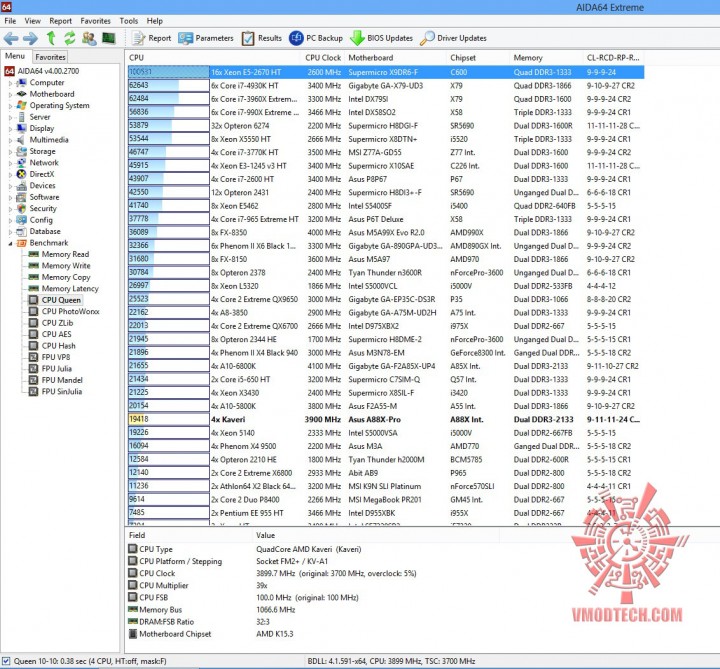Sort by the CPU Clock column header

(x=323, y=58)
